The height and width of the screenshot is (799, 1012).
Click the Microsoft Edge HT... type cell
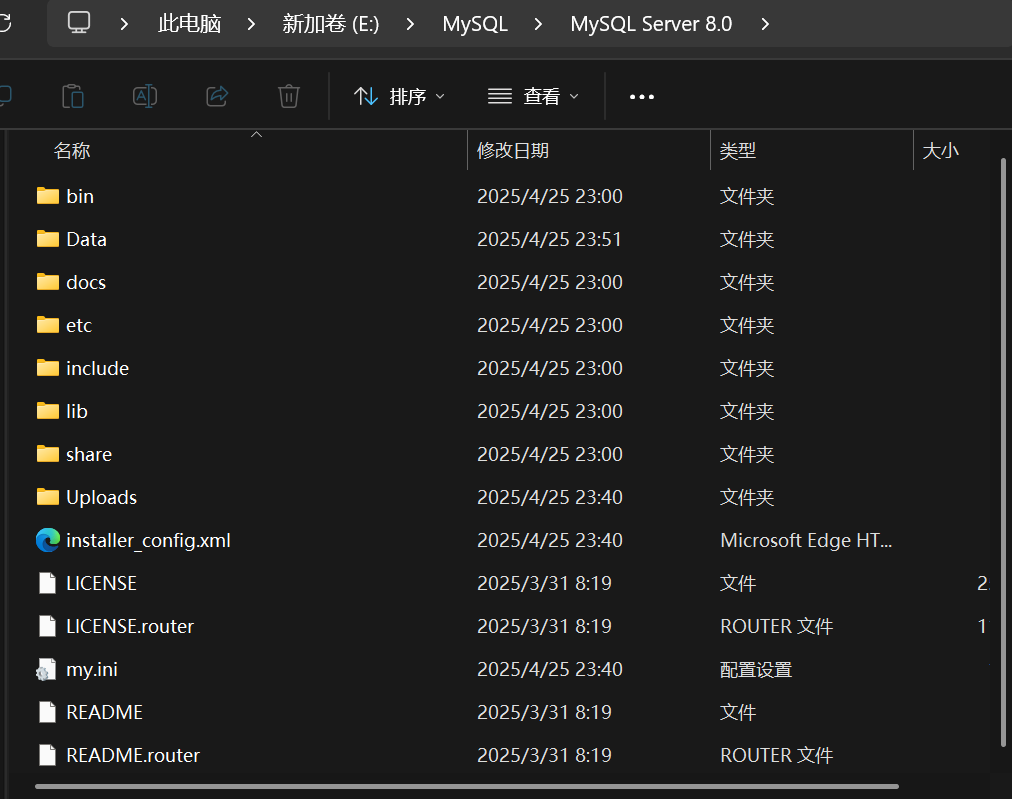[806, 540]
